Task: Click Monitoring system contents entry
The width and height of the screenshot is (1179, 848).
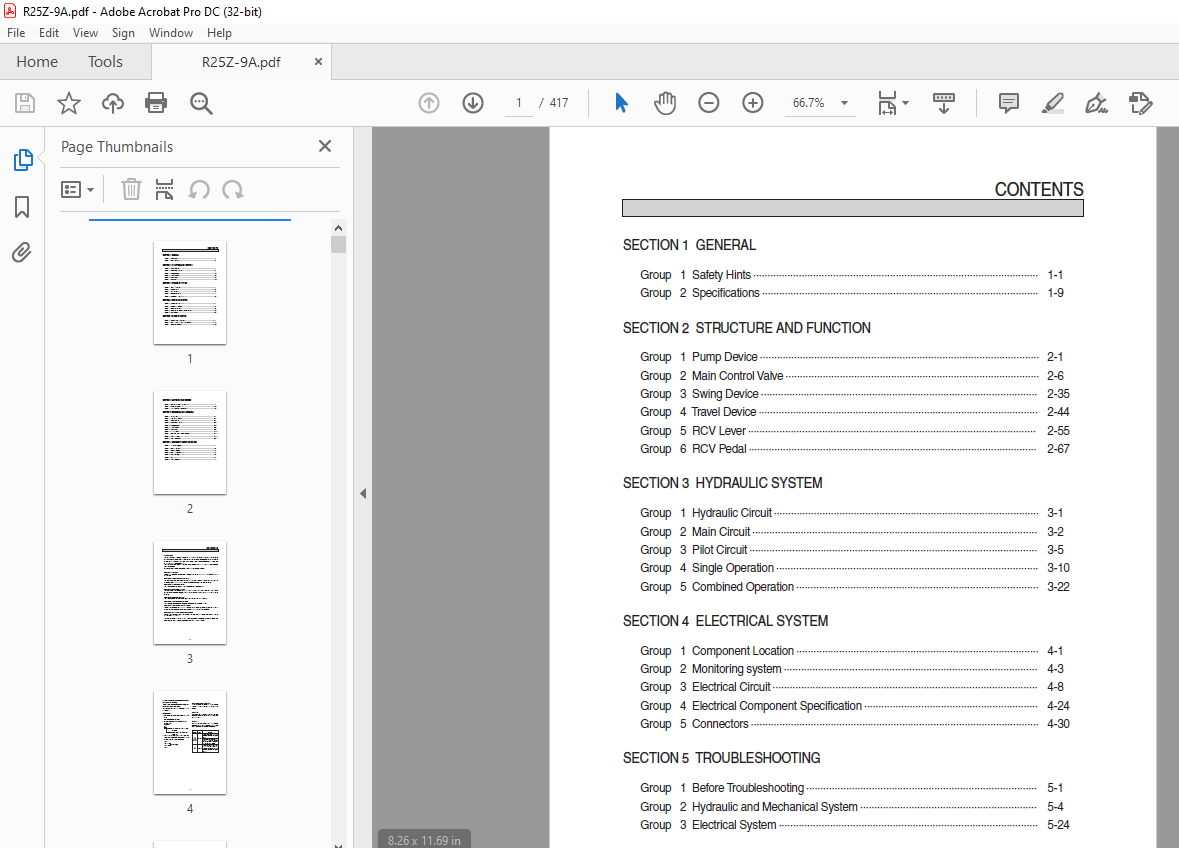Action: tap(851, 669)
